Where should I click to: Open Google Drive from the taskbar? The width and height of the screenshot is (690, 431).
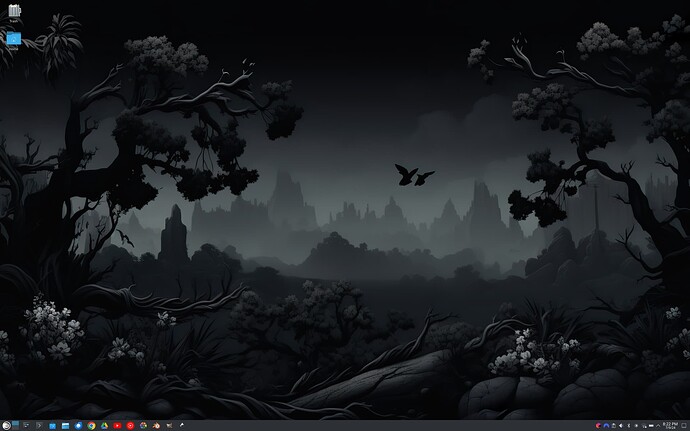point(104,425)
